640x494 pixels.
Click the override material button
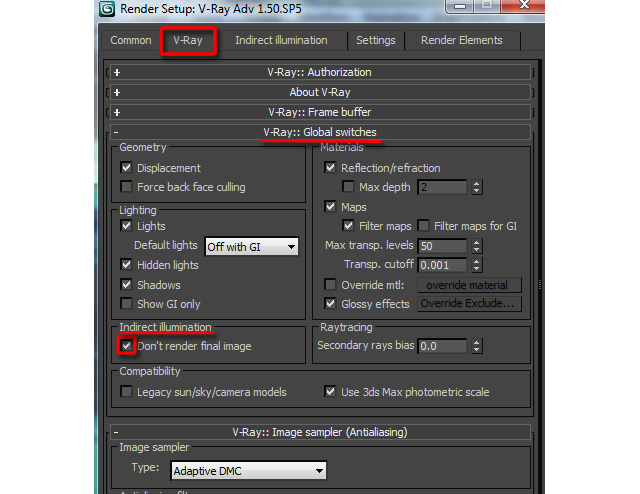tap(469, 285)
